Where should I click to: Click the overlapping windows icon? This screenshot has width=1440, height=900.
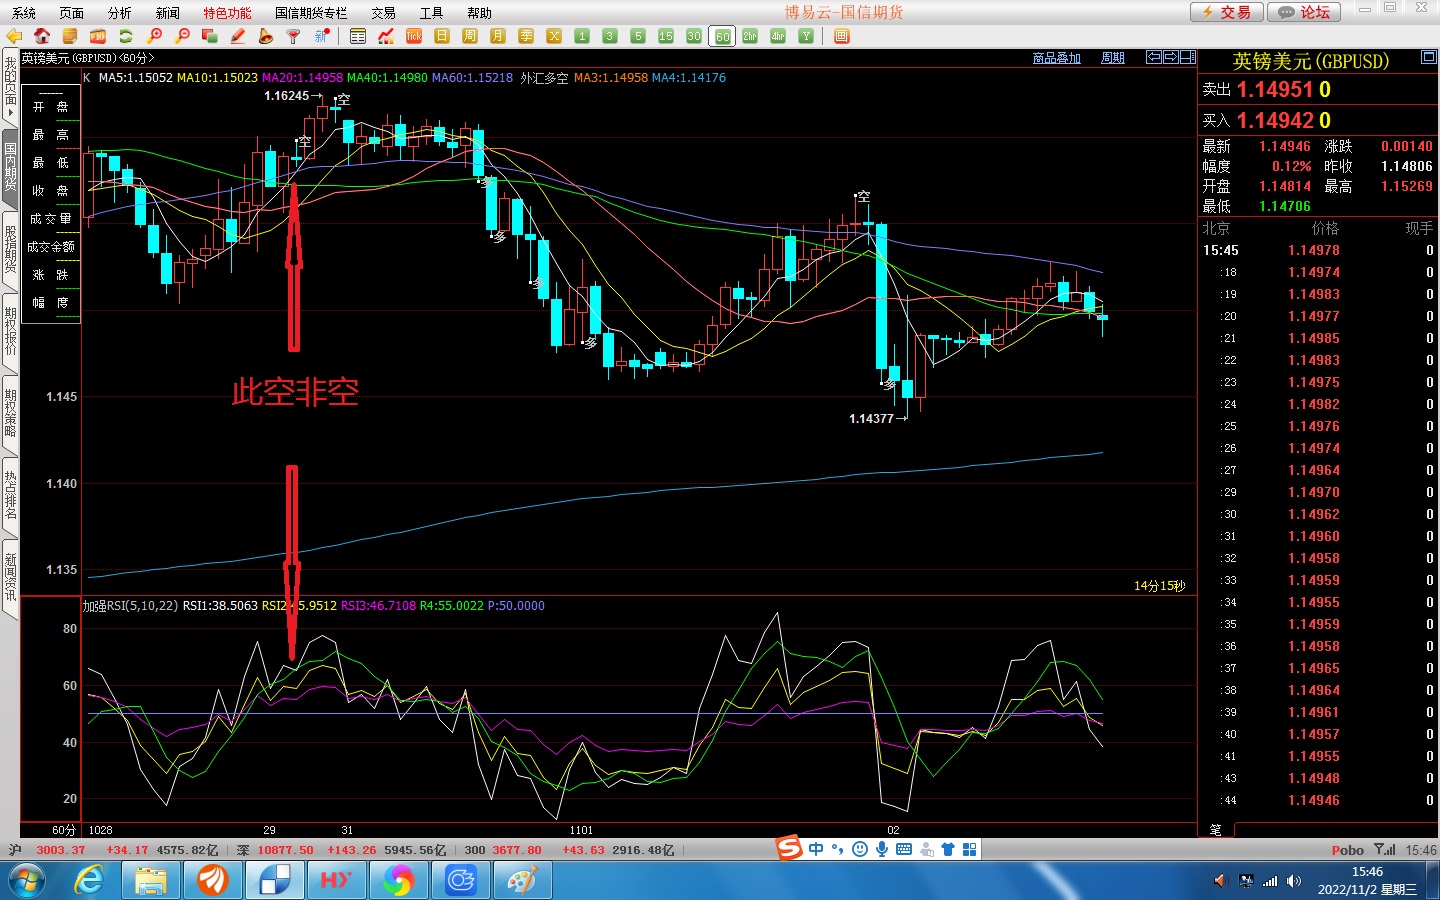[x=210, y=36]
